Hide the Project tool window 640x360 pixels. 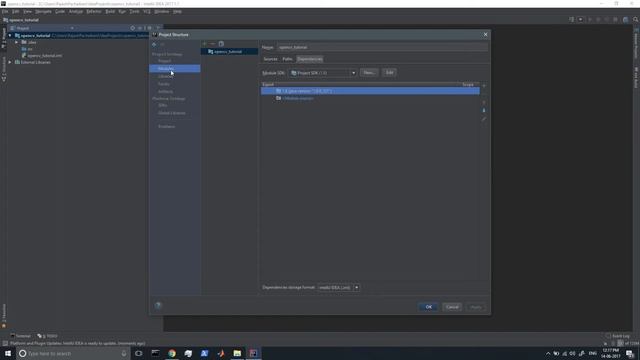(158, 28)
